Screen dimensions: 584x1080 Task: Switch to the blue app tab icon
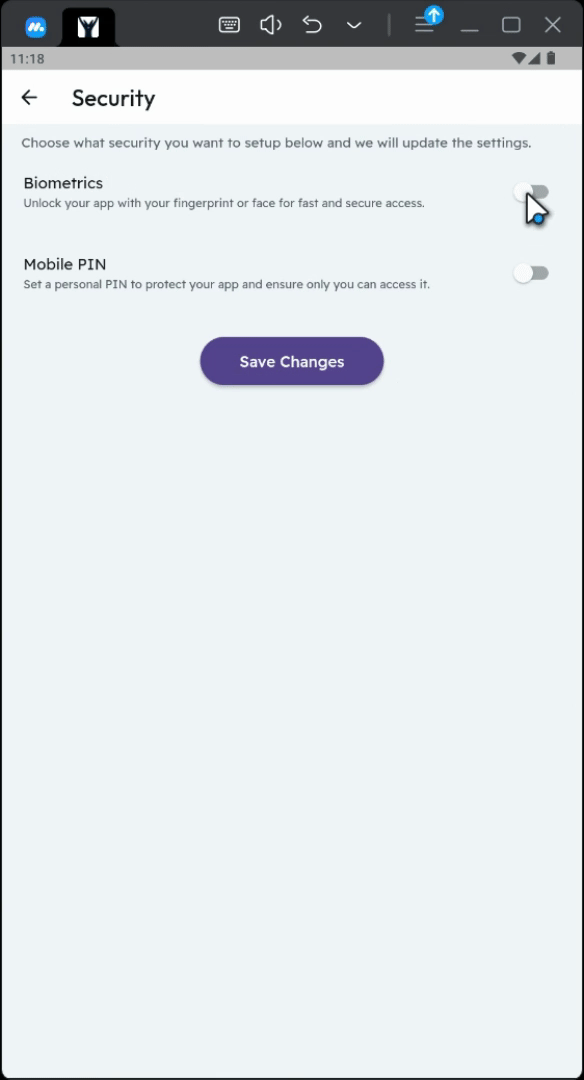[x=36, y=28]
